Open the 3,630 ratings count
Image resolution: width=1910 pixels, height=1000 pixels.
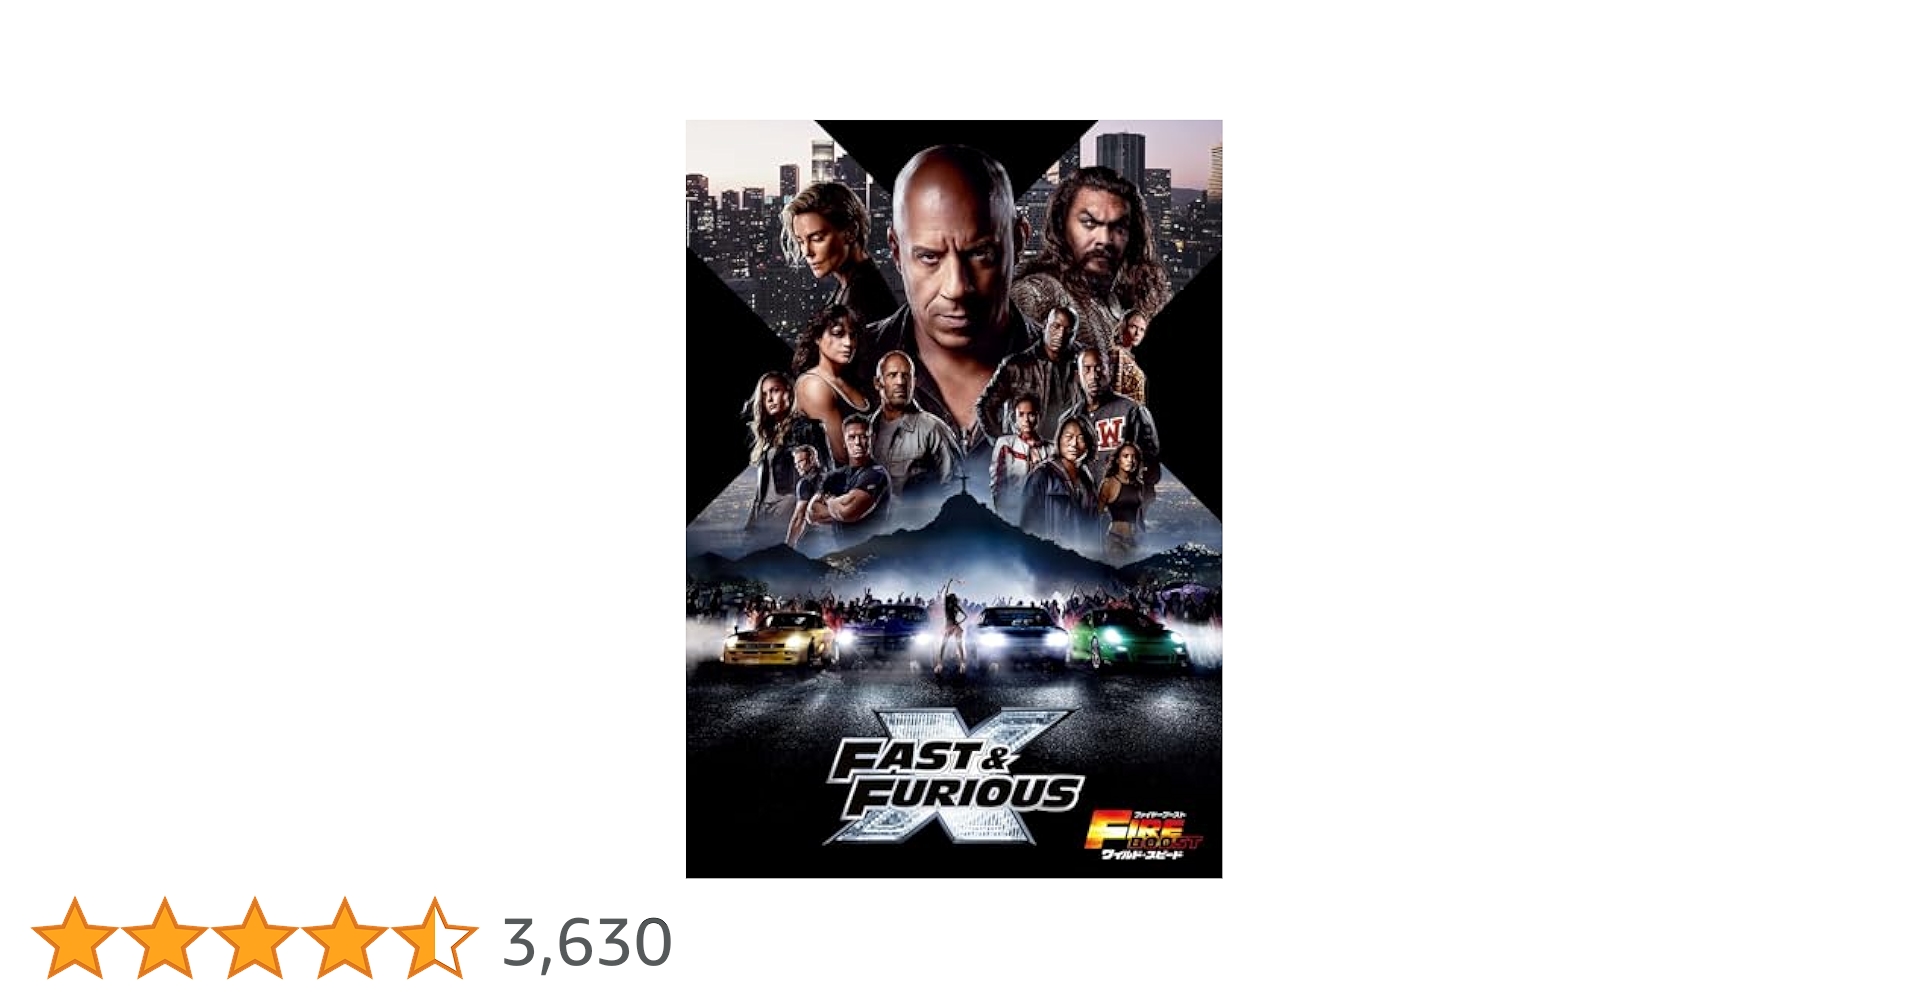click(587, 942)
